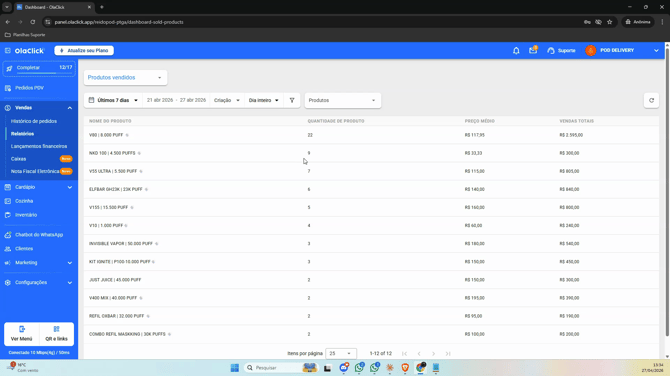Reload the browser page
This screenshot has width=670, height=376.
point(32,22)
